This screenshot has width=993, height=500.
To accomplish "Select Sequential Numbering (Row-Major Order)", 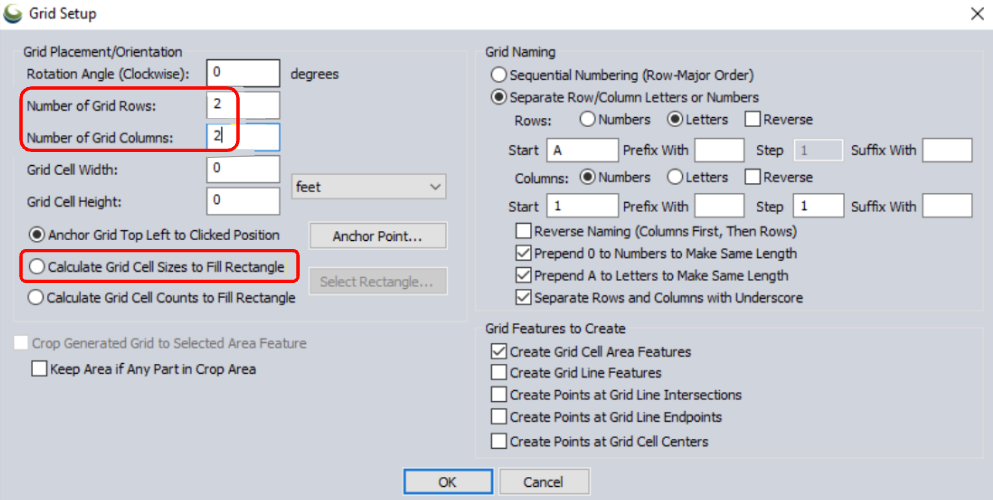I will (x=498, y=75).
